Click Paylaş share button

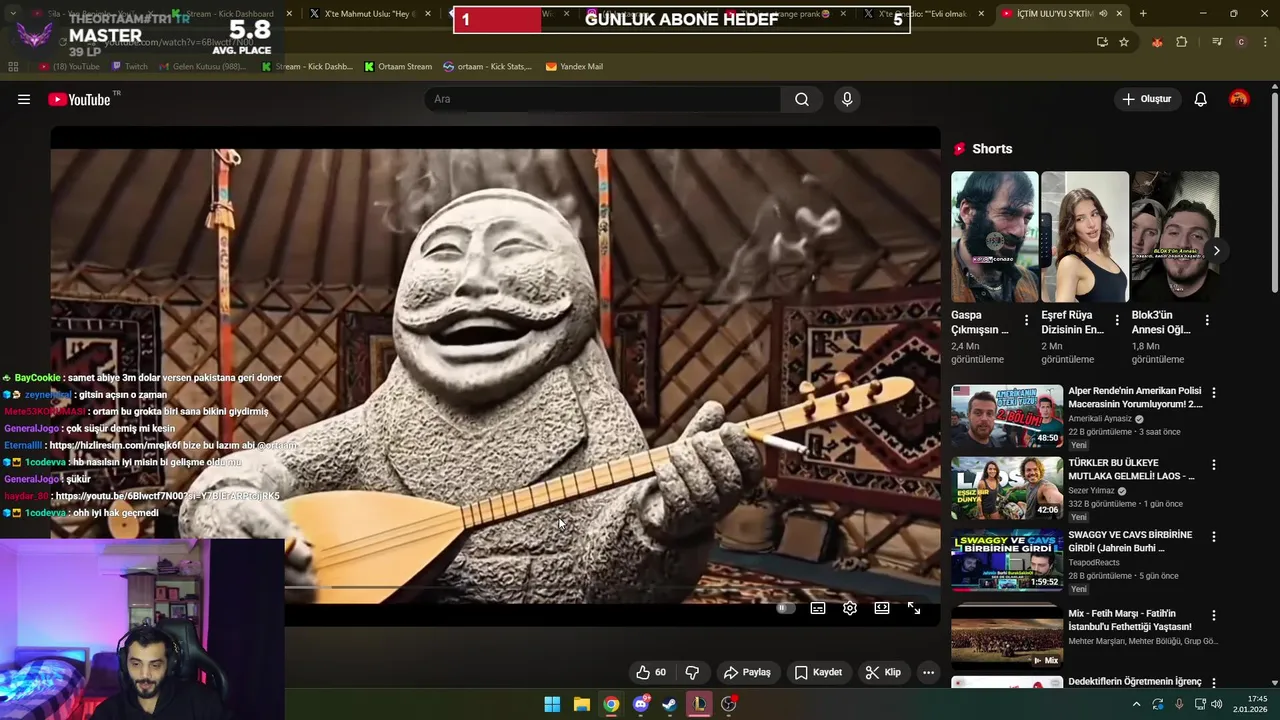747,672
